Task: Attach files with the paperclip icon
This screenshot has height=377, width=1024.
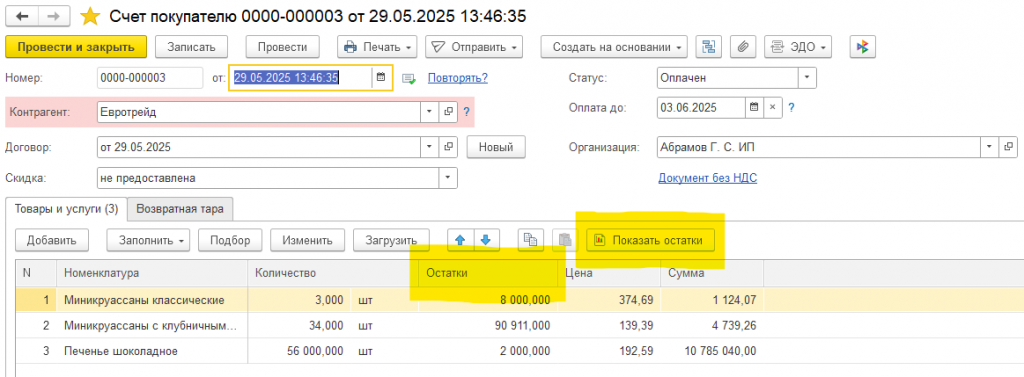Action: [743, 46]
